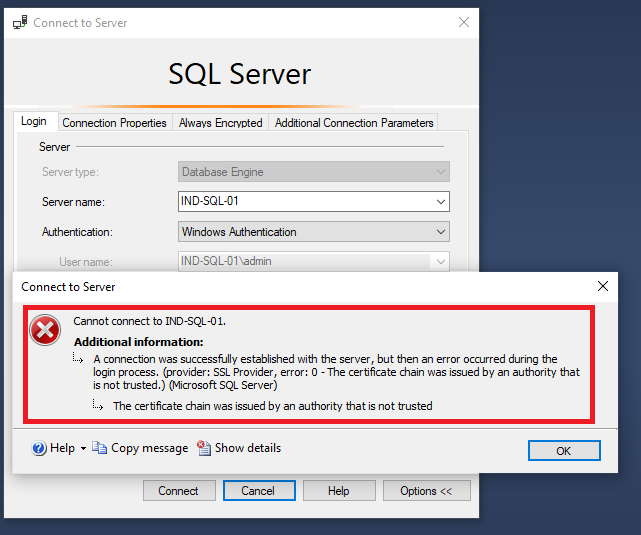This screenshot has width=641, height=535.
Task: Open the Help question mark icon
Action: click(39, 448)
